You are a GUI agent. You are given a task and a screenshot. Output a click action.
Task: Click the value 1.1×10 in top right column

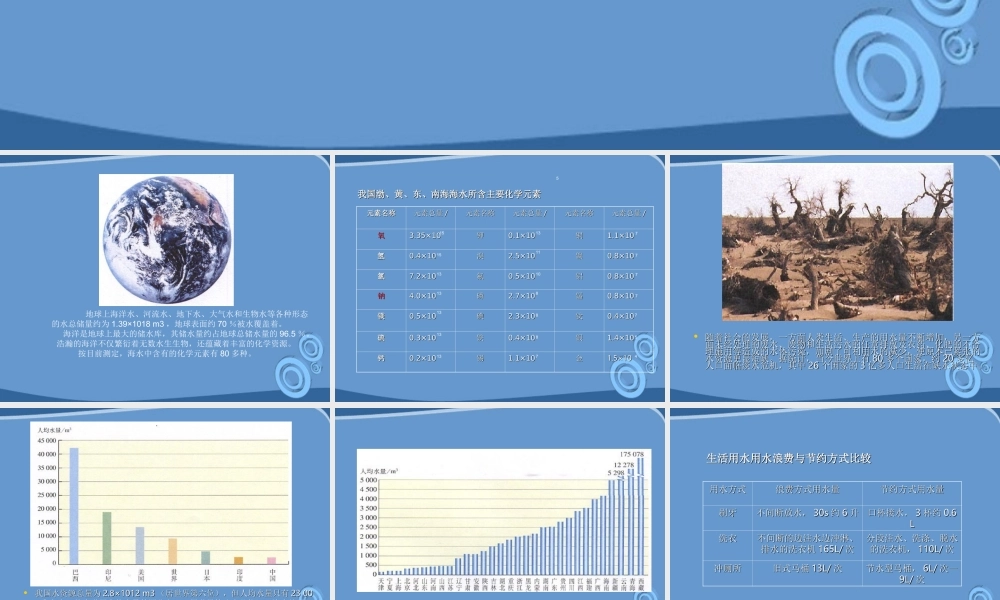coord(622,235)
